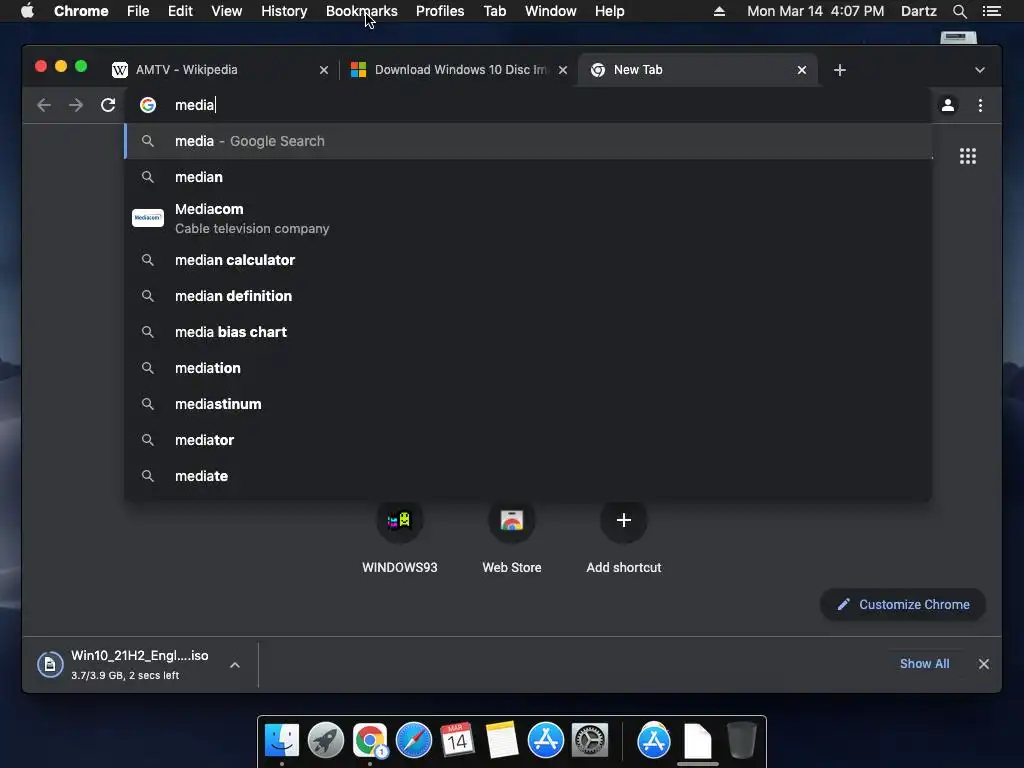Pick the 'mediate' suggestion

click(528, 475)
